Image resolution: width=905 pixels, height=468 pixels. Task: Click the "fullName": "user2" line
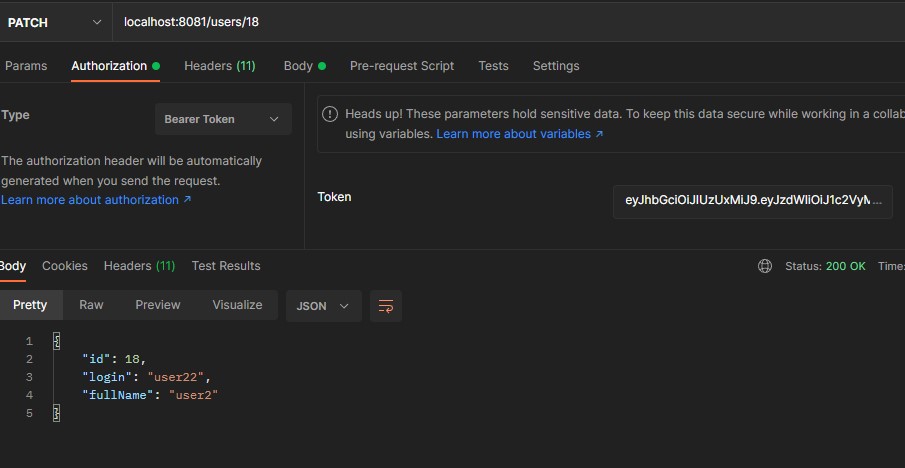(150, 395)
